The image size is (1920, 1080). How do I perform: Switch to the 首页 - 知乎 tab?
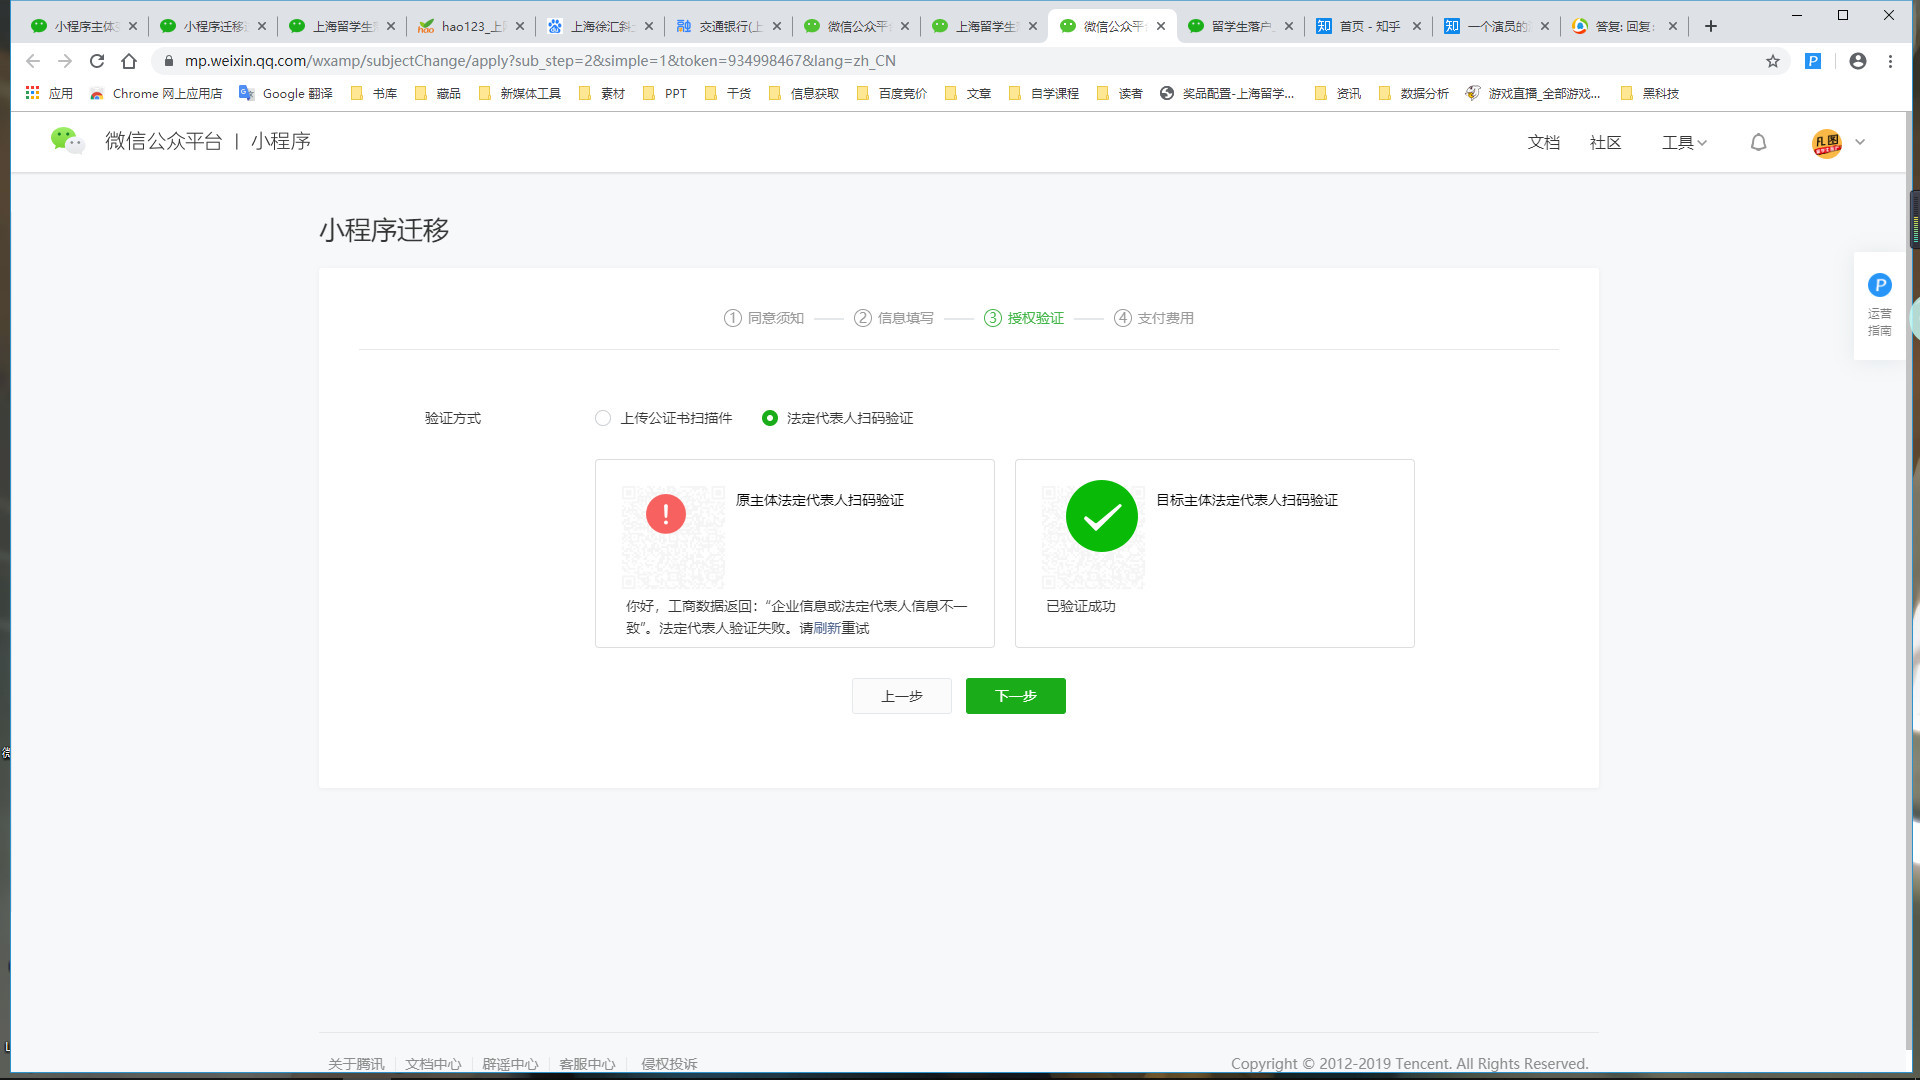pos(1367,26)
